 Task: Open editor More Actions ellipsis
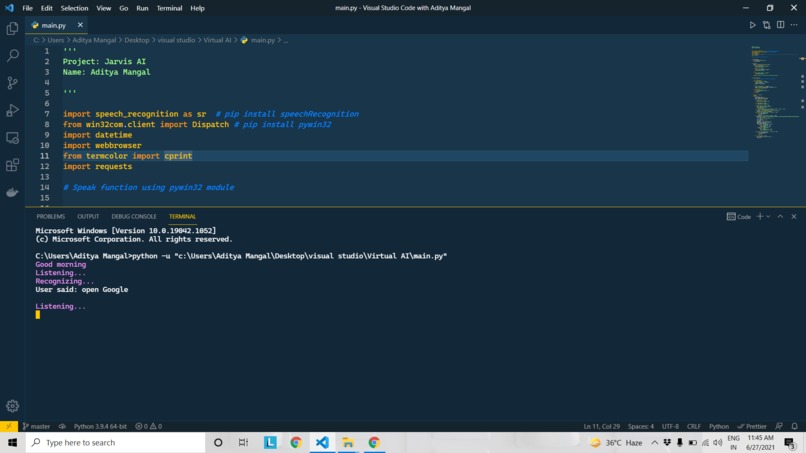click(x=794, y=25)
